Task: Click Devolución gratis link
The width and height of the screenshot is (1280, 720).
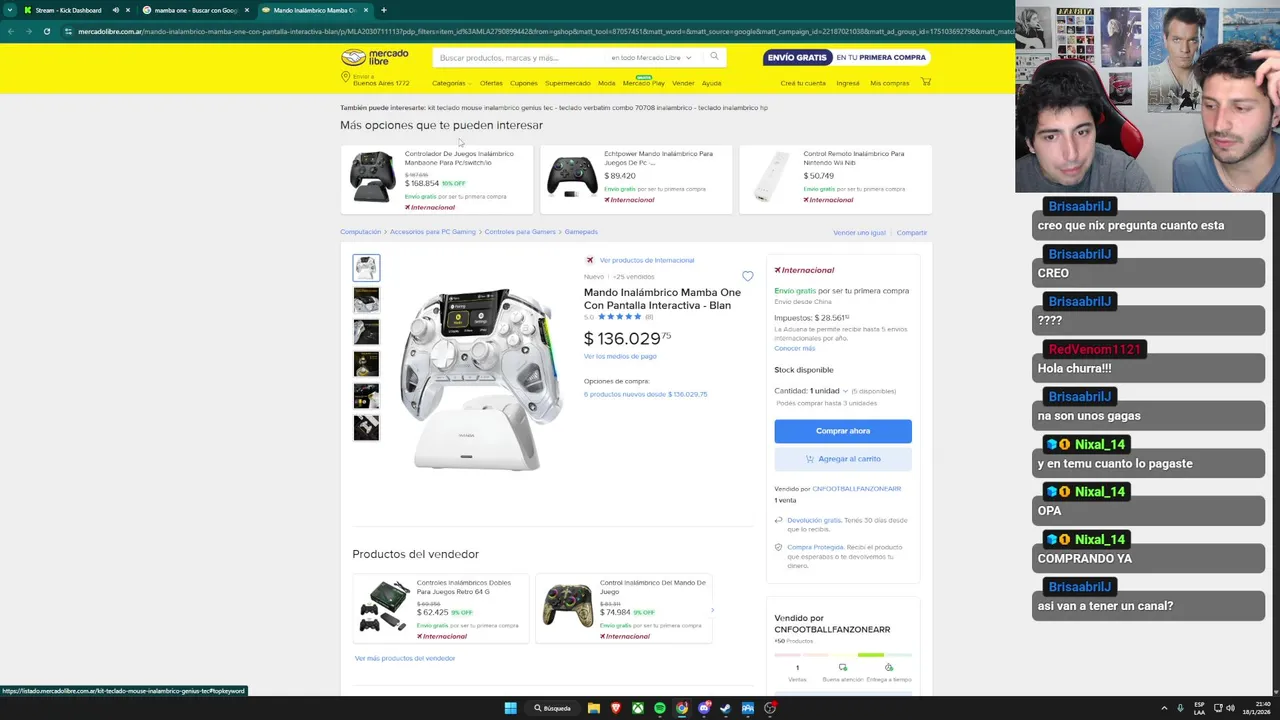Action: pos(814,520)
